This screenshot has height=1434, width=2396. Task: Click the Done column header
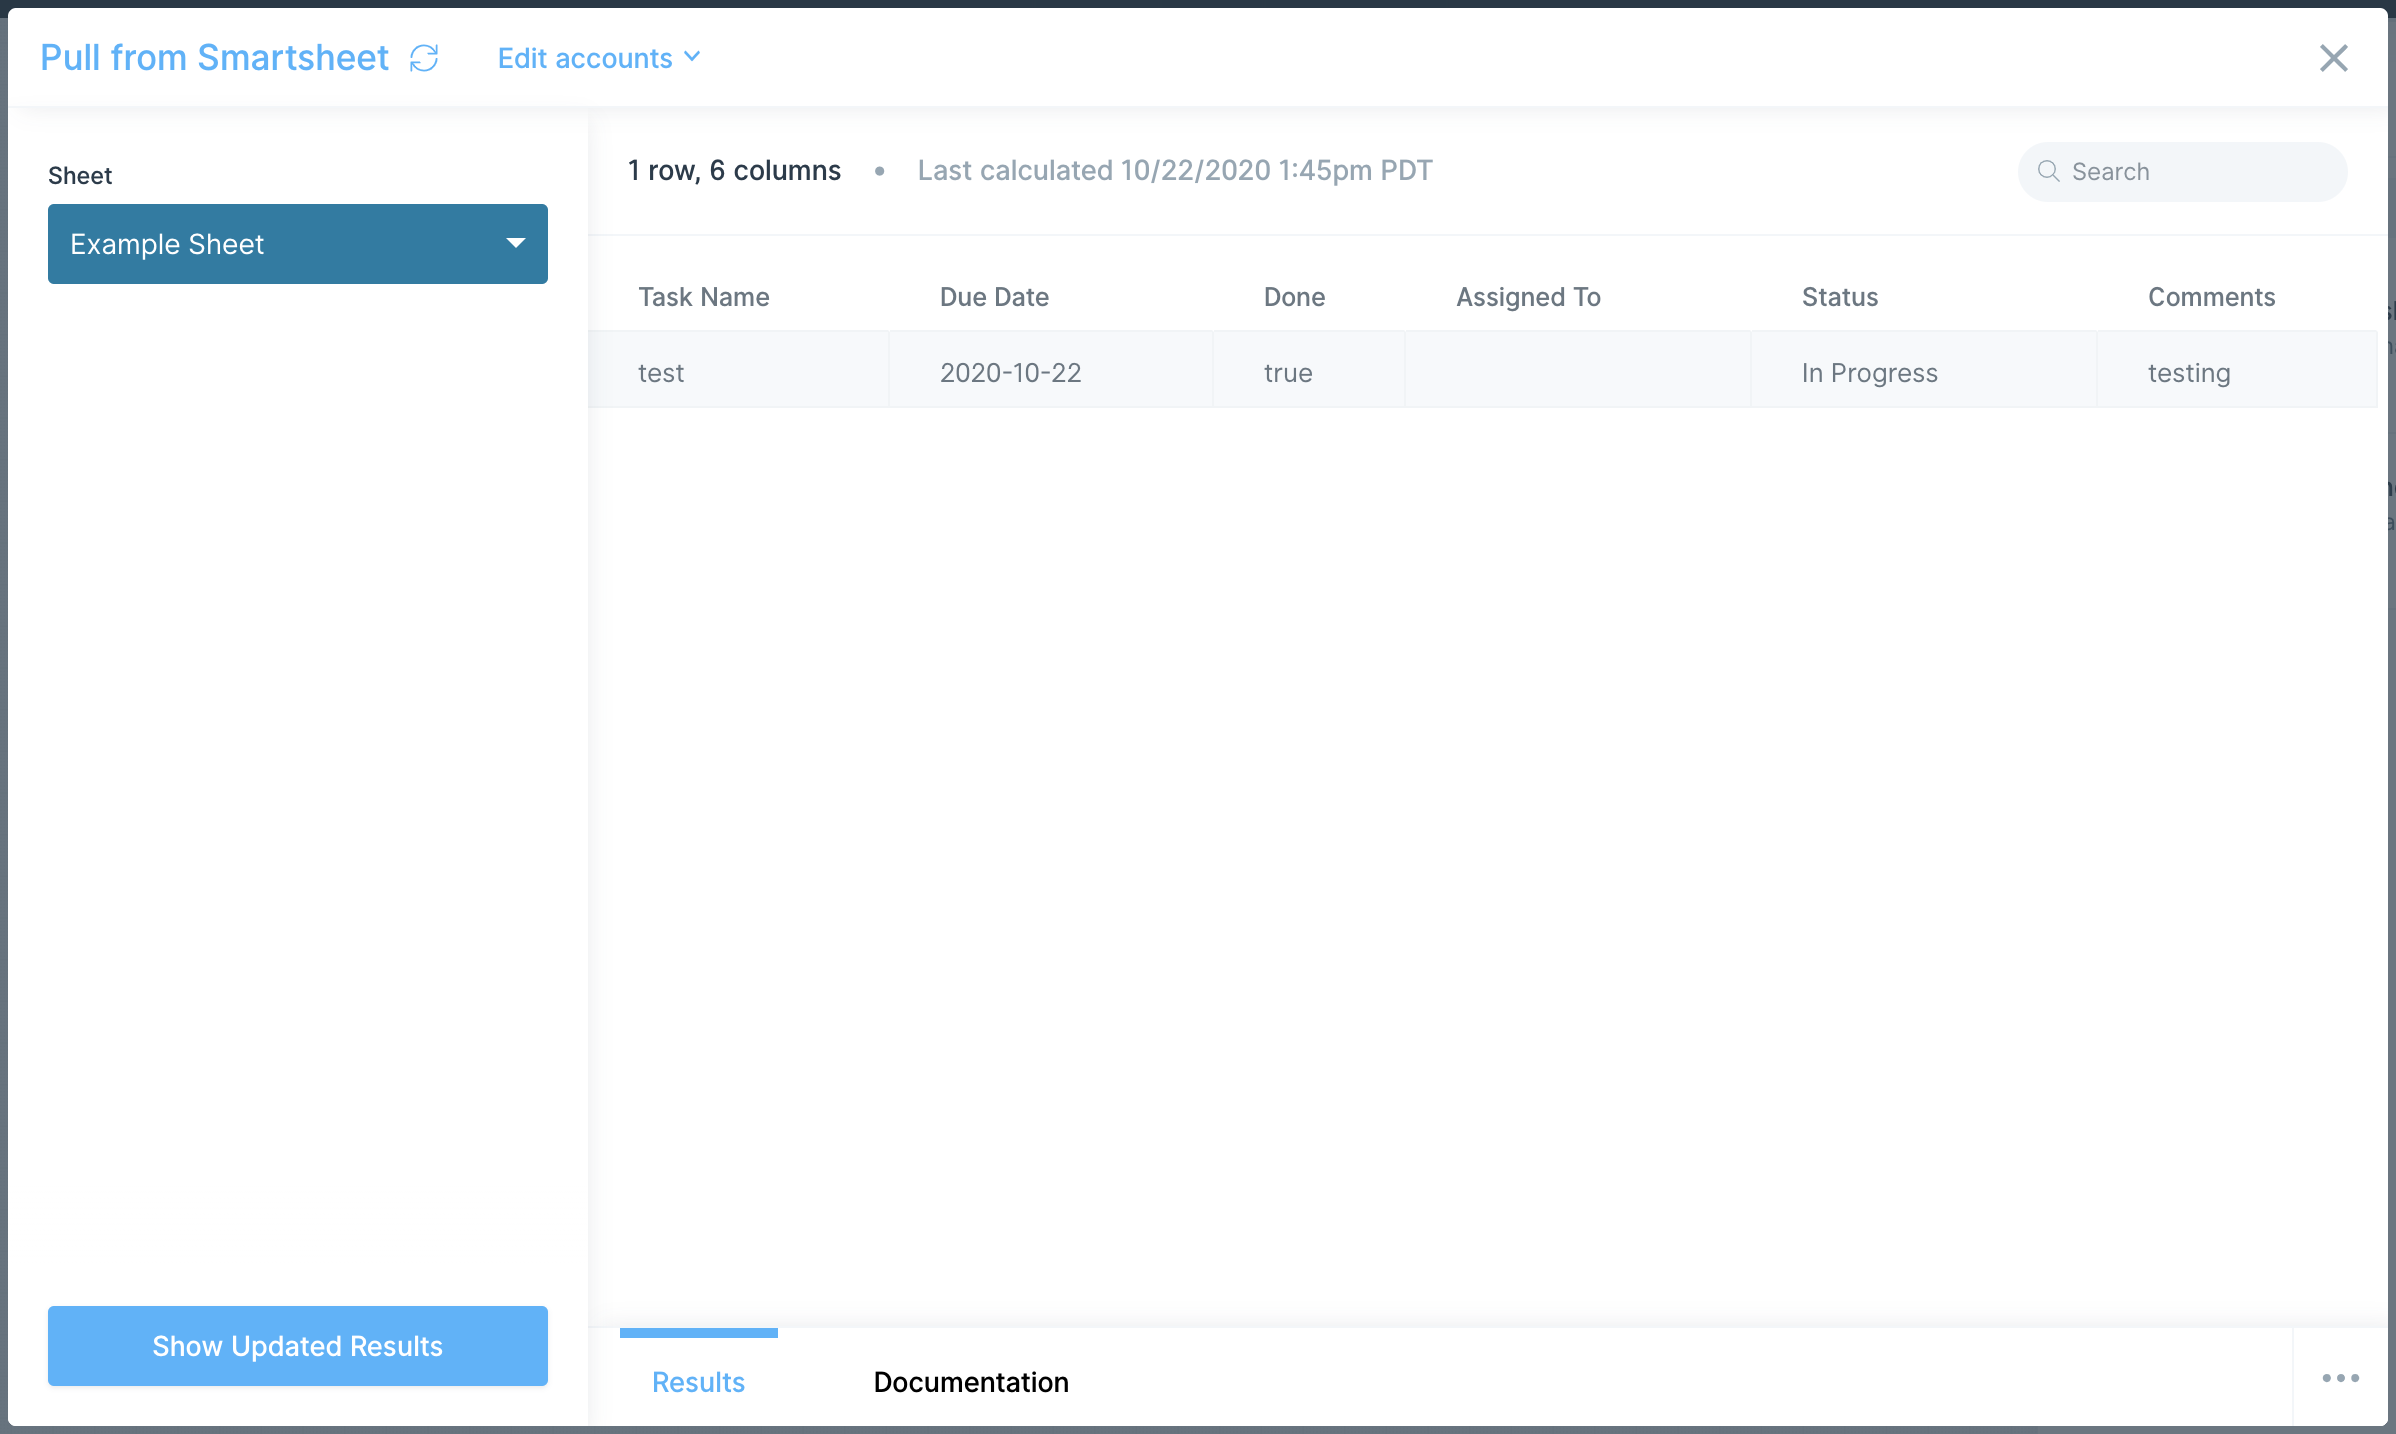coord(1294,297)
